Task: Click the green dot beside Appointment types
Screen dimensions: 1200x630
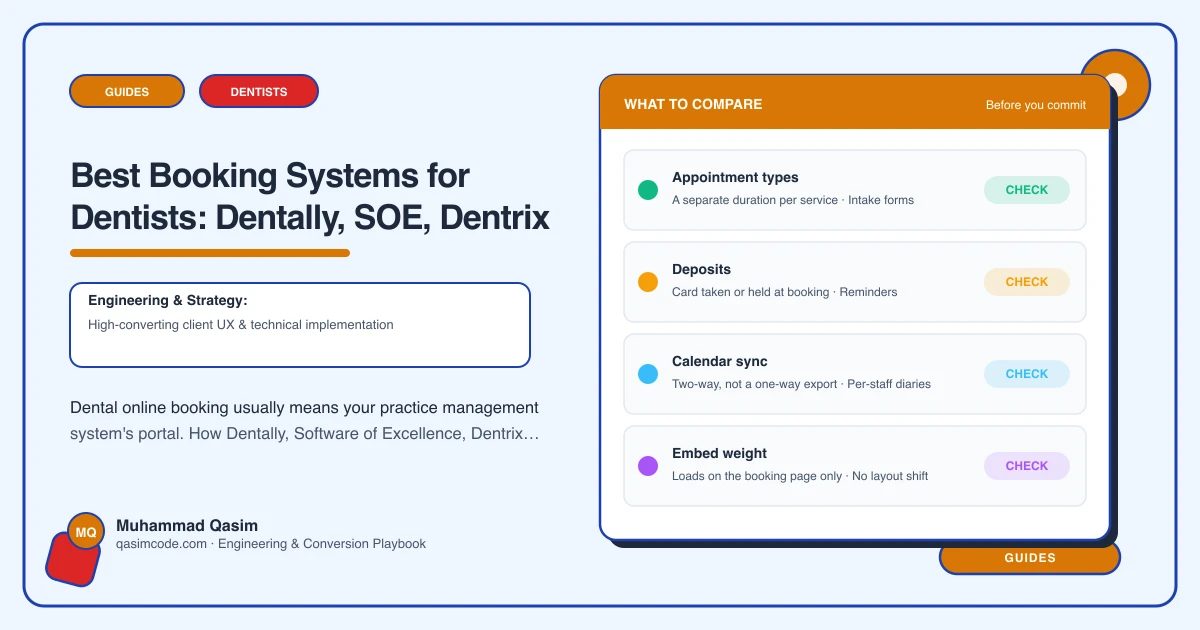Action: point(648,190)
